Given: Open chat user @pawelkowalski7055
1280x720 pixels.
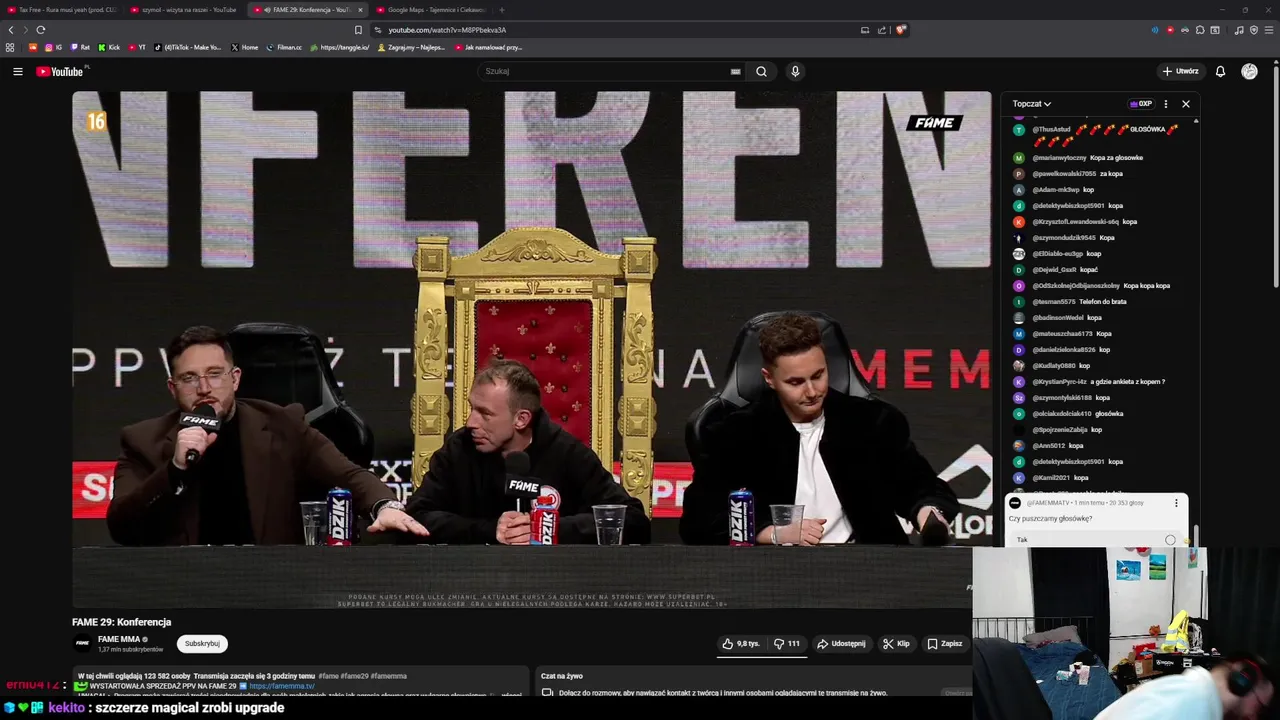Looking at the screenshot, I should [1064, 174].
